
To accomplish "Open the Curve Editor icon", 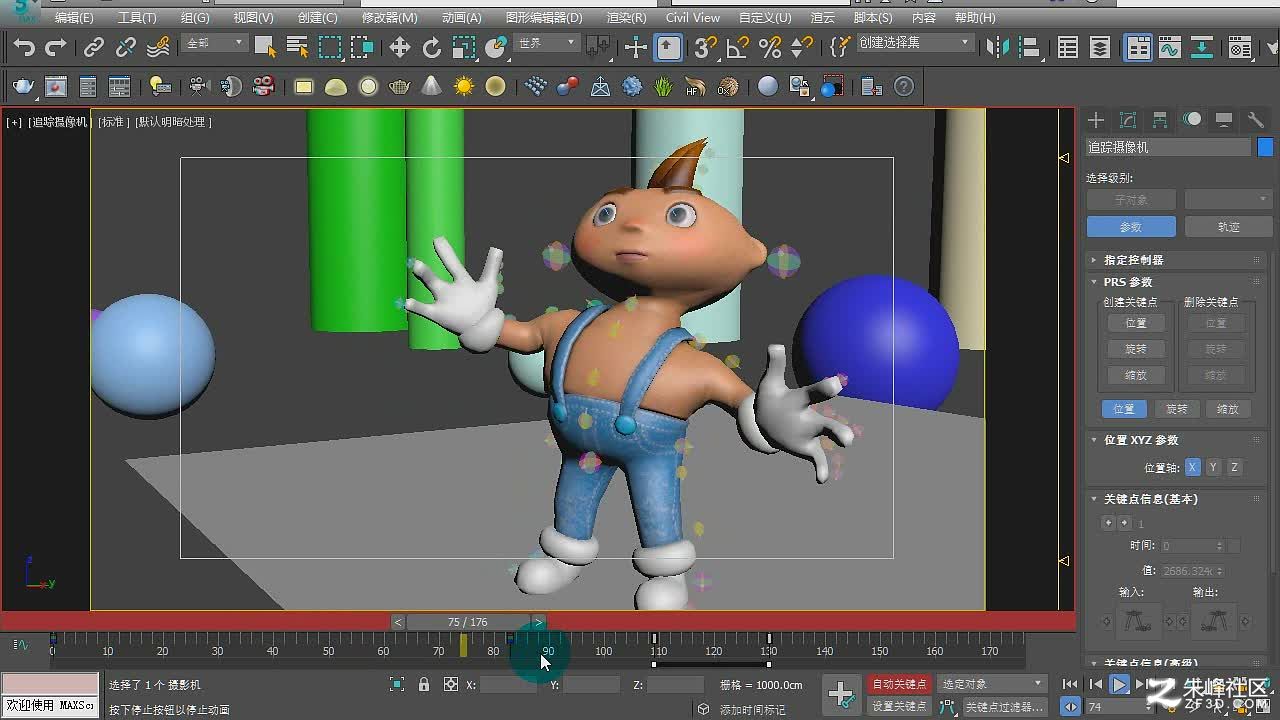I will pos(1170,47).
